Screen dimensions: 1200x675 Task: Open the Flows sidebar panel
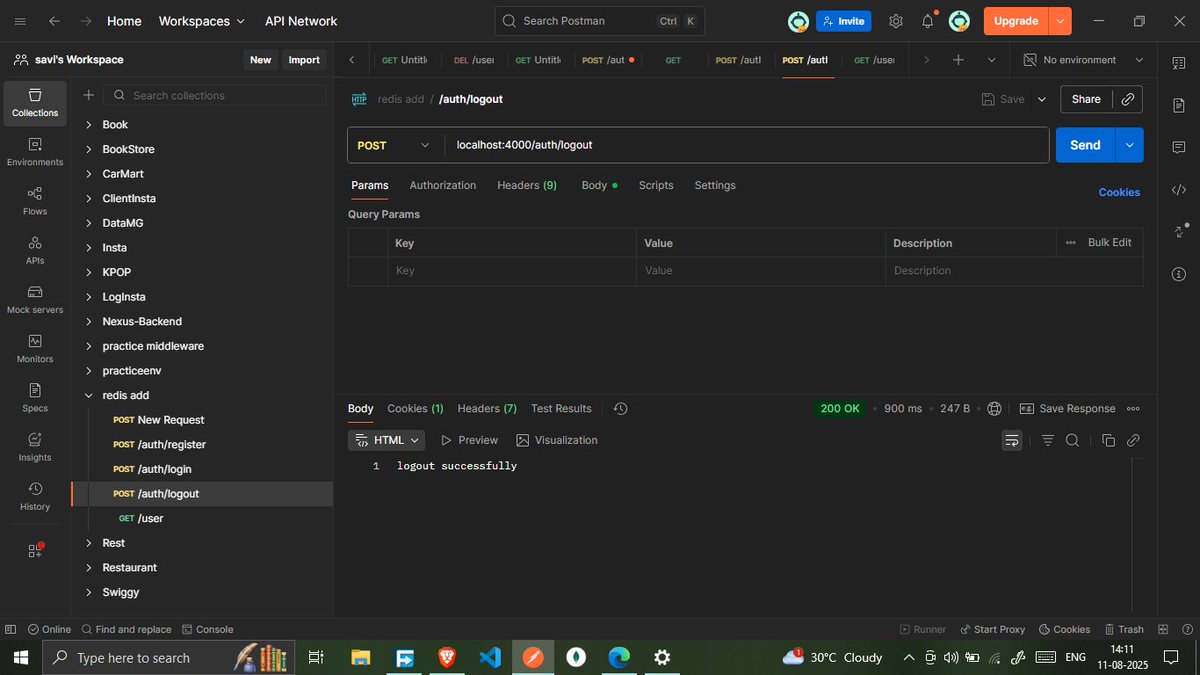pos(35,201)
